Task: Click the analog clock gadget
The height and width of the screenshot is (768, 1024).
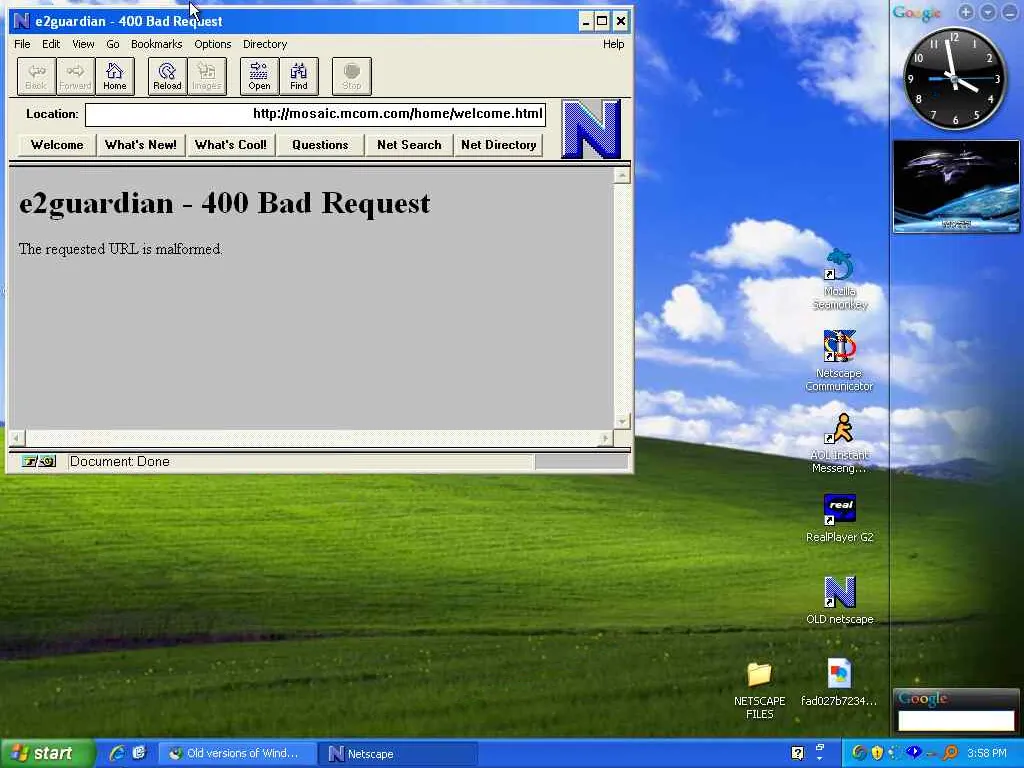Action: tap(954, 78)
